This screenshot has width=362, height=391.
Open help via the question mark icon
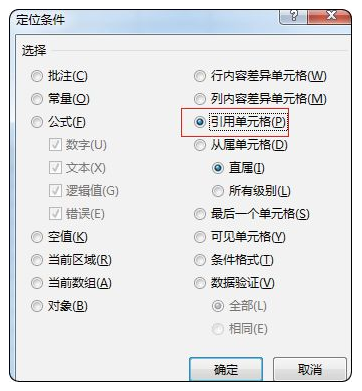coord(293,16)
